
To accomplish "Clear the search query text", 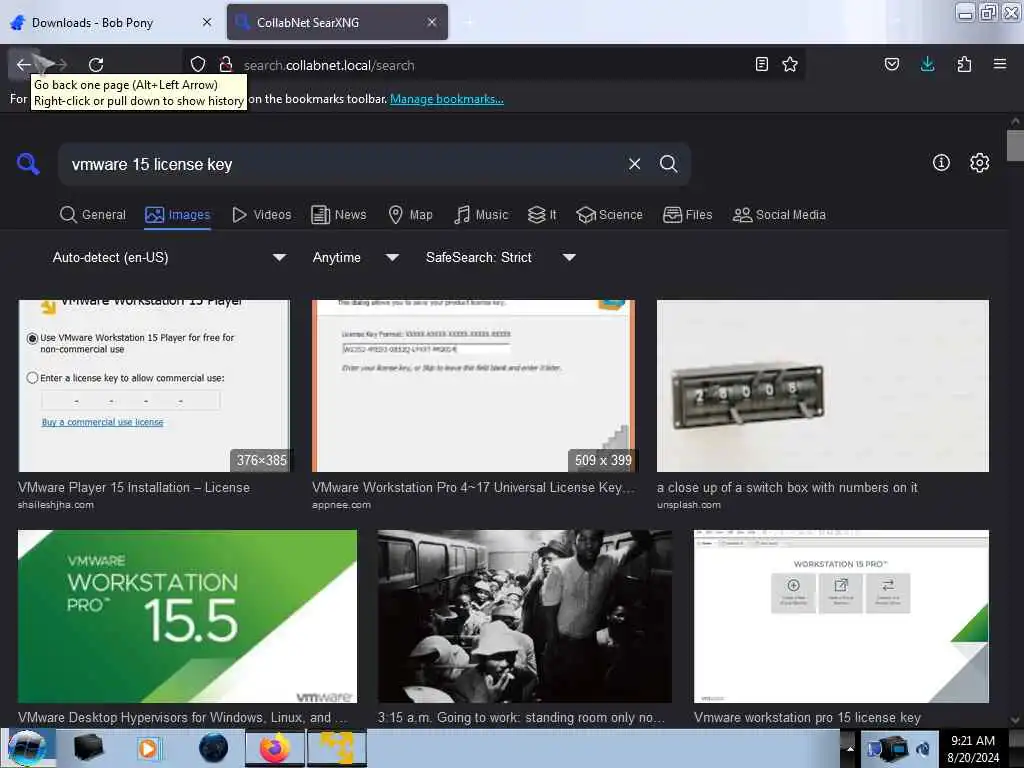I will pyautogui.click(x=634, y=164).
